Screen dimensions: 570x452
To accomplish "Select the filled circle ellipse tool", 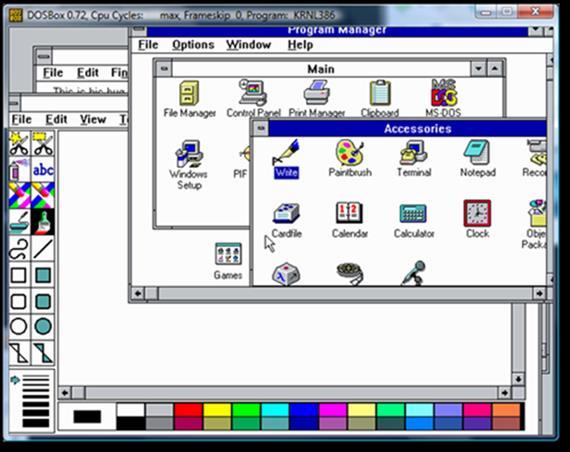I will click(x=43, y=326).
